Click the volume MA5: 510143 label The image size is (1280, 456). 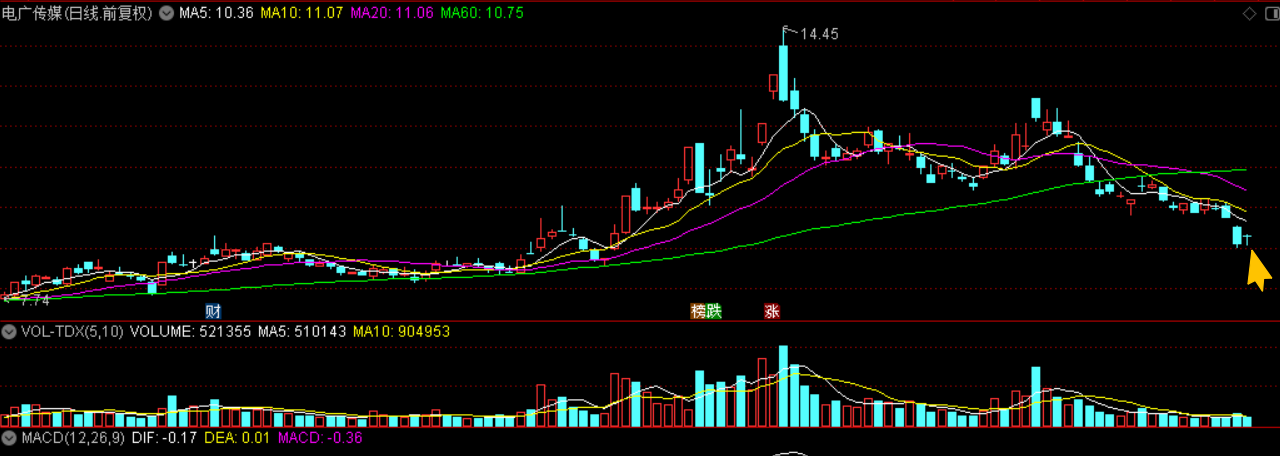tap(302, 331)
